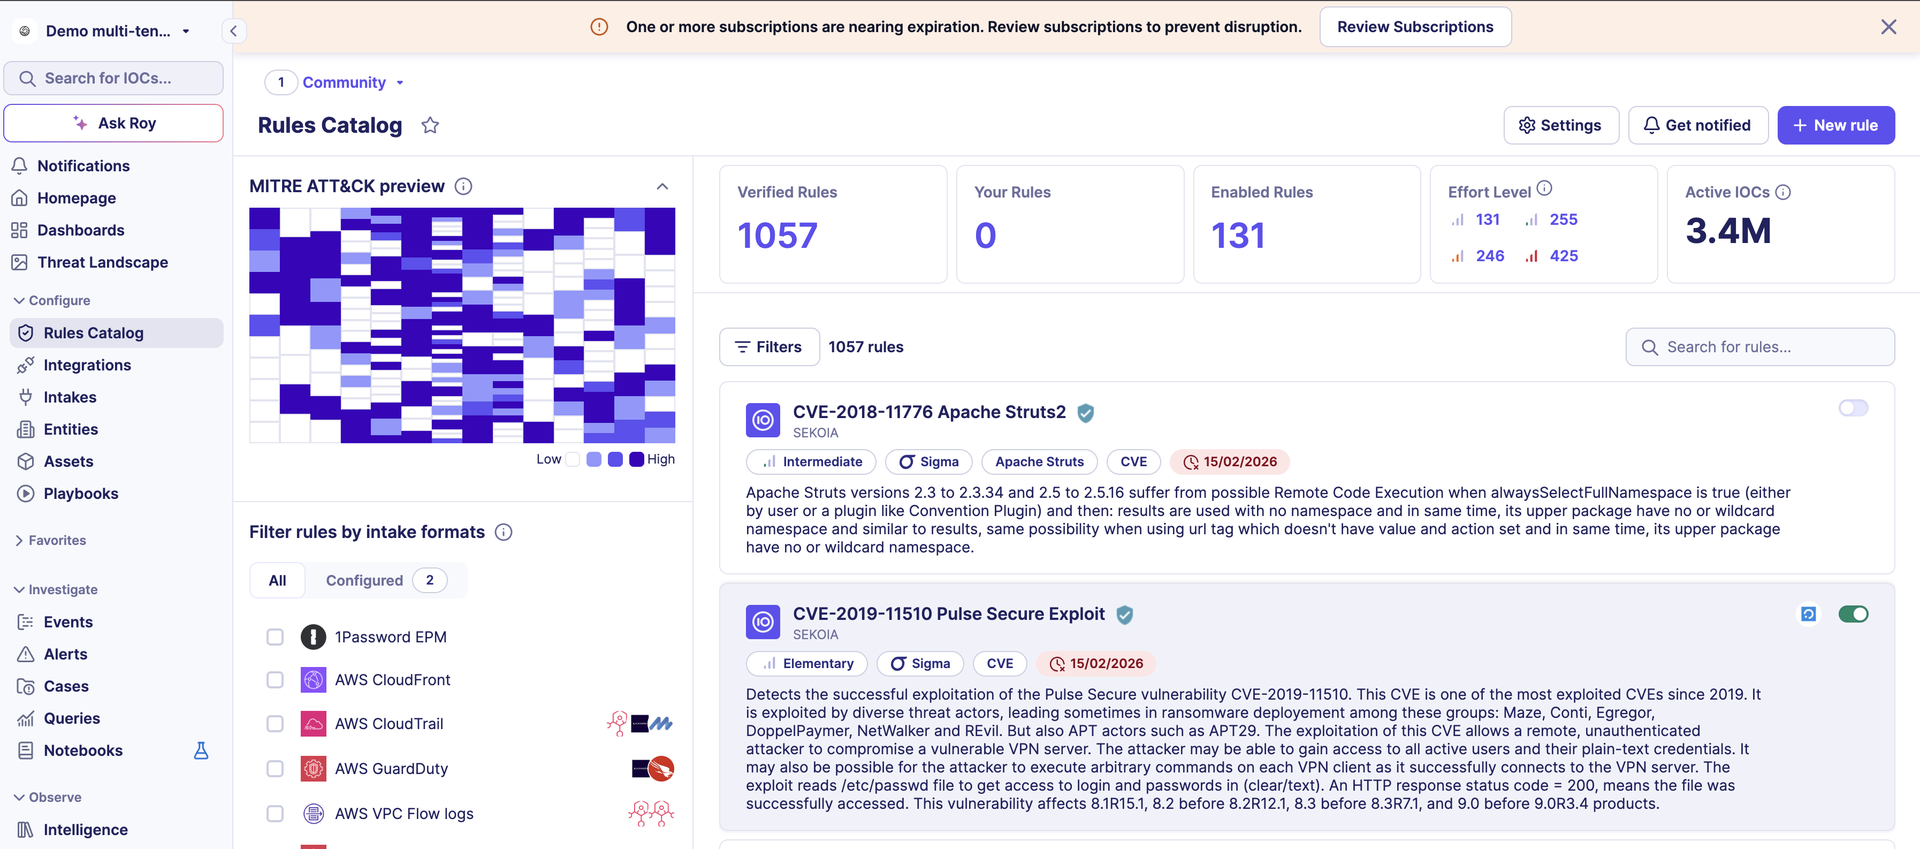Open Dashboards sidebar item
The width and height of the screenshot is (1920, 849).
(x=80, y=230)
